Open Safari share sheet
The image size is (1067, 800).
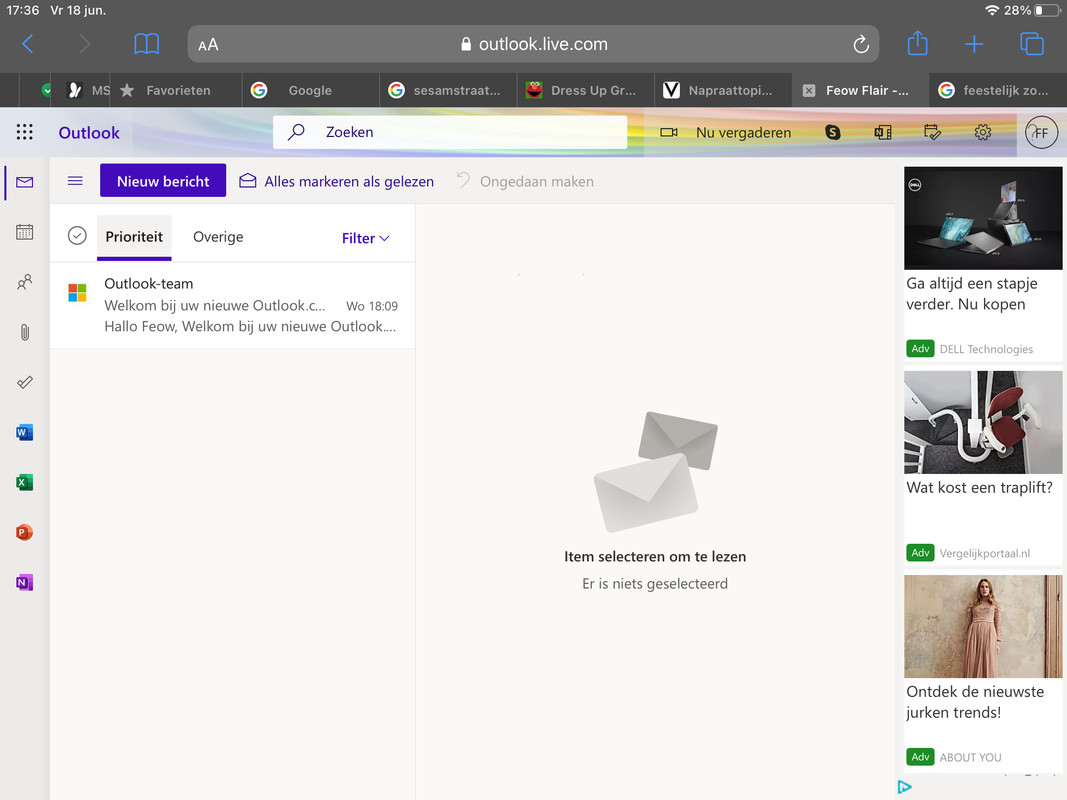tap(917, 44)
